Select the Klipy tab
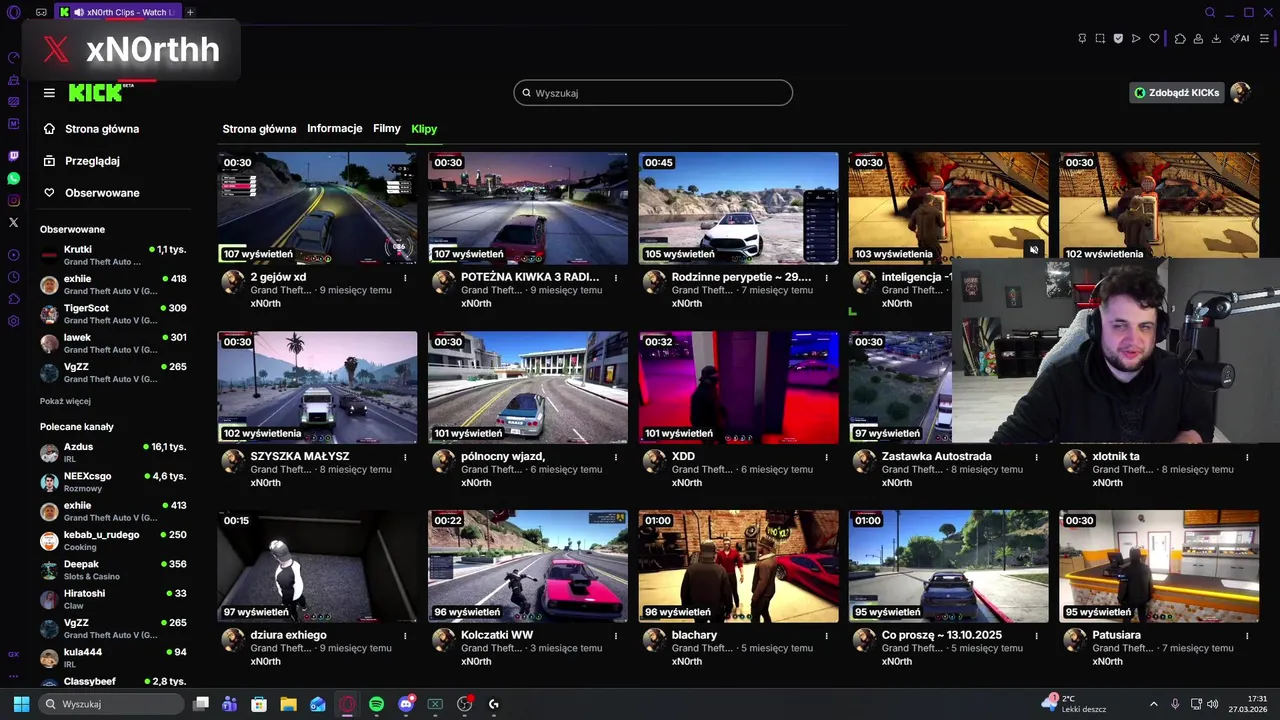This screenshot has width=1280, height=720. pos(424,129)
